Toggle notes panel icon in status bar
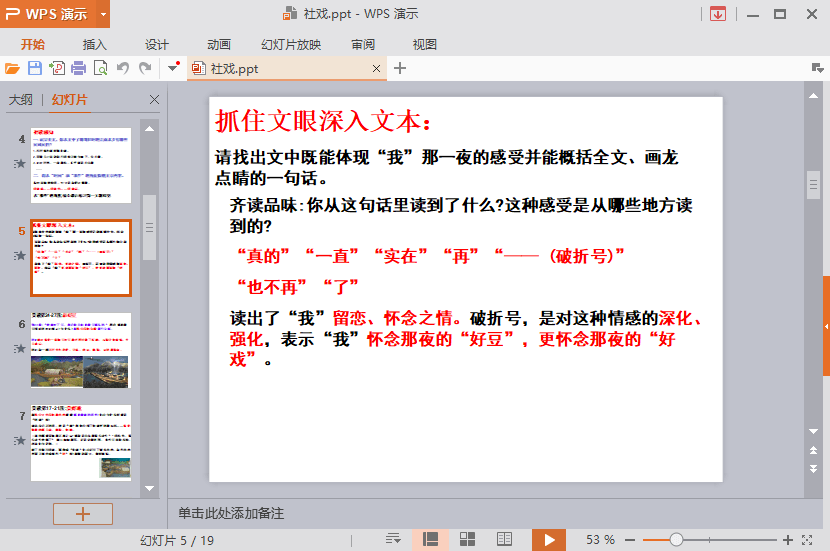The width and height of the screenshot is (830, 551). (393, 539)
